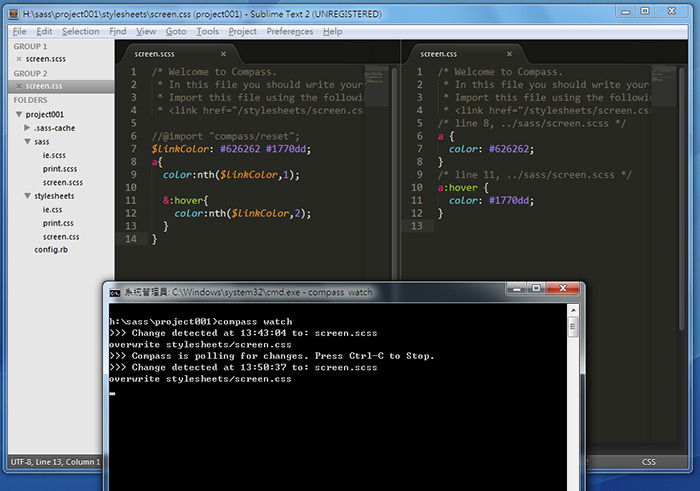Click the UTF-8 line column status text
Image resolution: width=700 pixels, height=491 pixels.
pyautogui.click(x=55, y=462)
